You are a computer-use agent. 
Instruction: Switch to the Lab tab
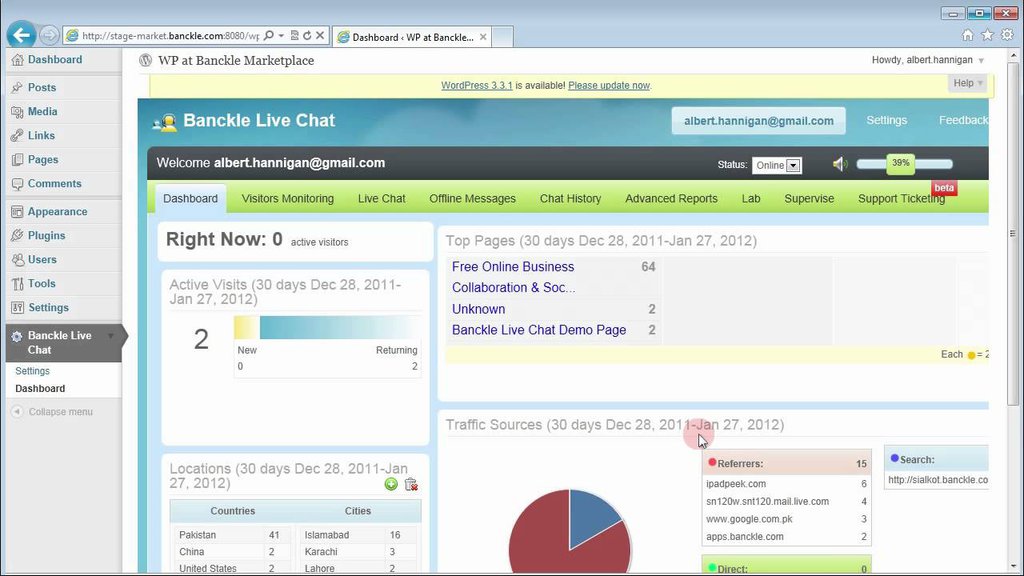751,199
